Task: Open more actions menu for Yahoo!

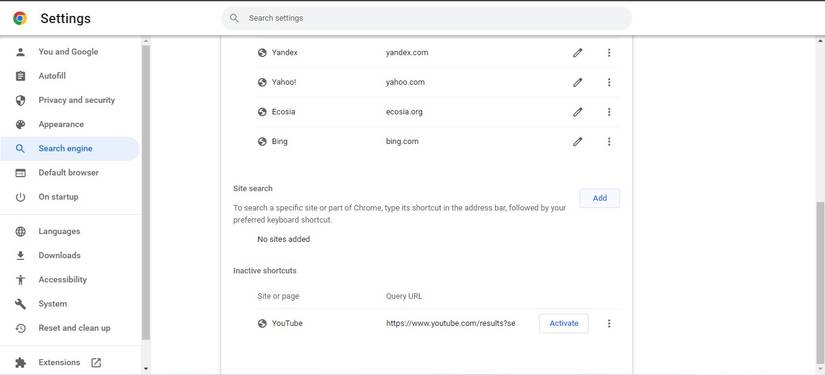Action: (x=609, y=82)
